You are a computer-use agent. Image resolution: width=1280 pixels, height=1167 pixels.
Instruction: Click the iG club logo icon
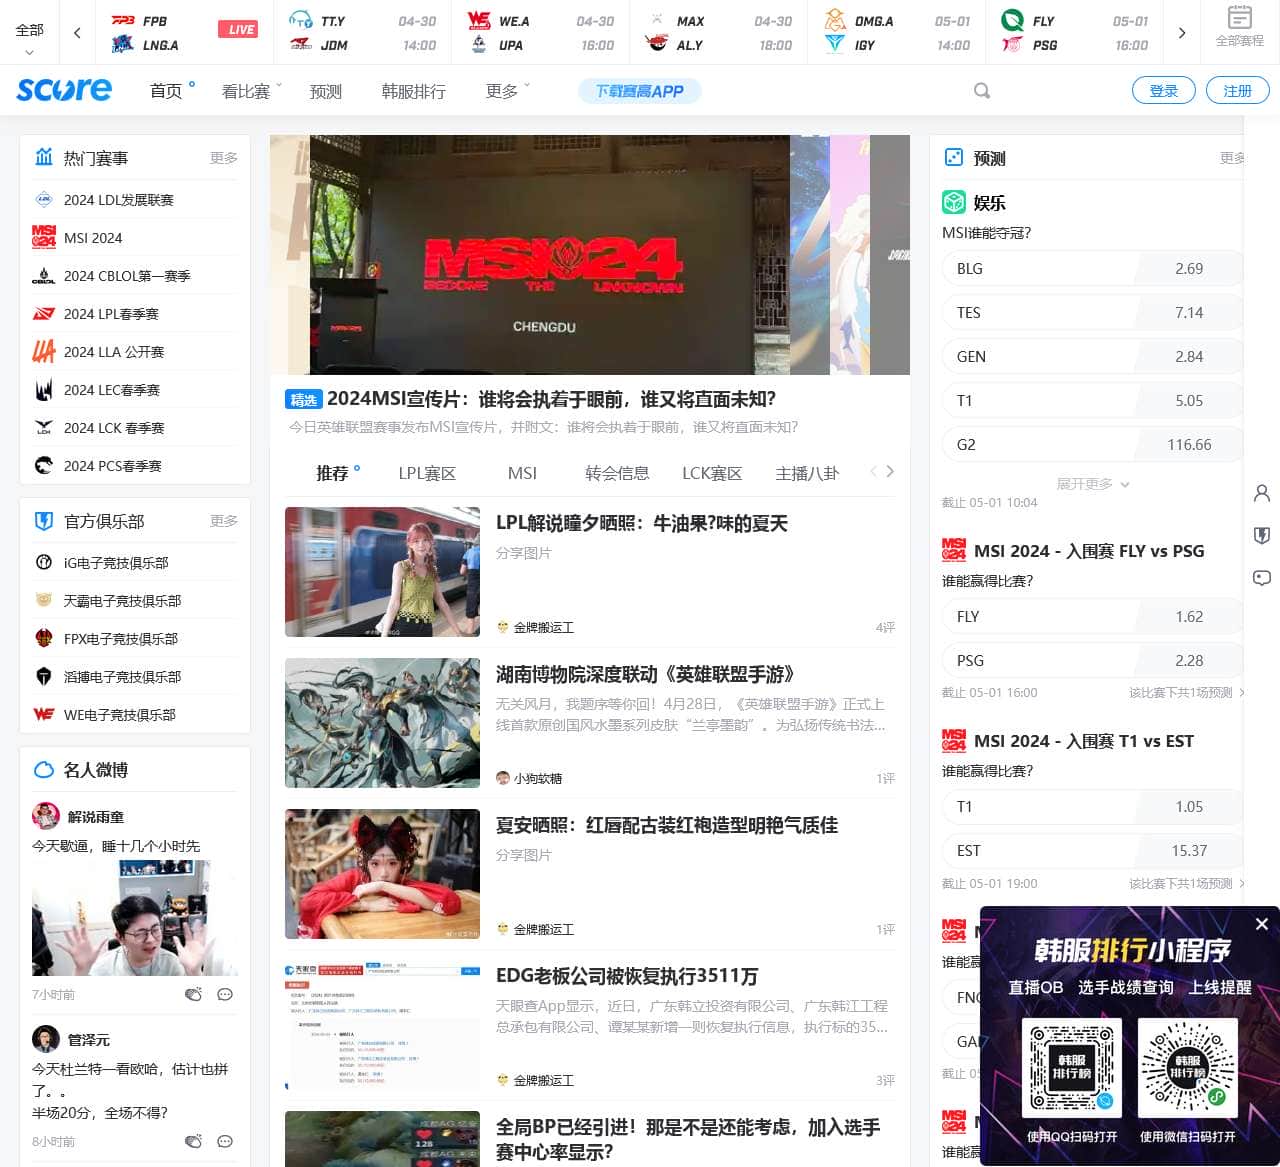click(44, 563)
